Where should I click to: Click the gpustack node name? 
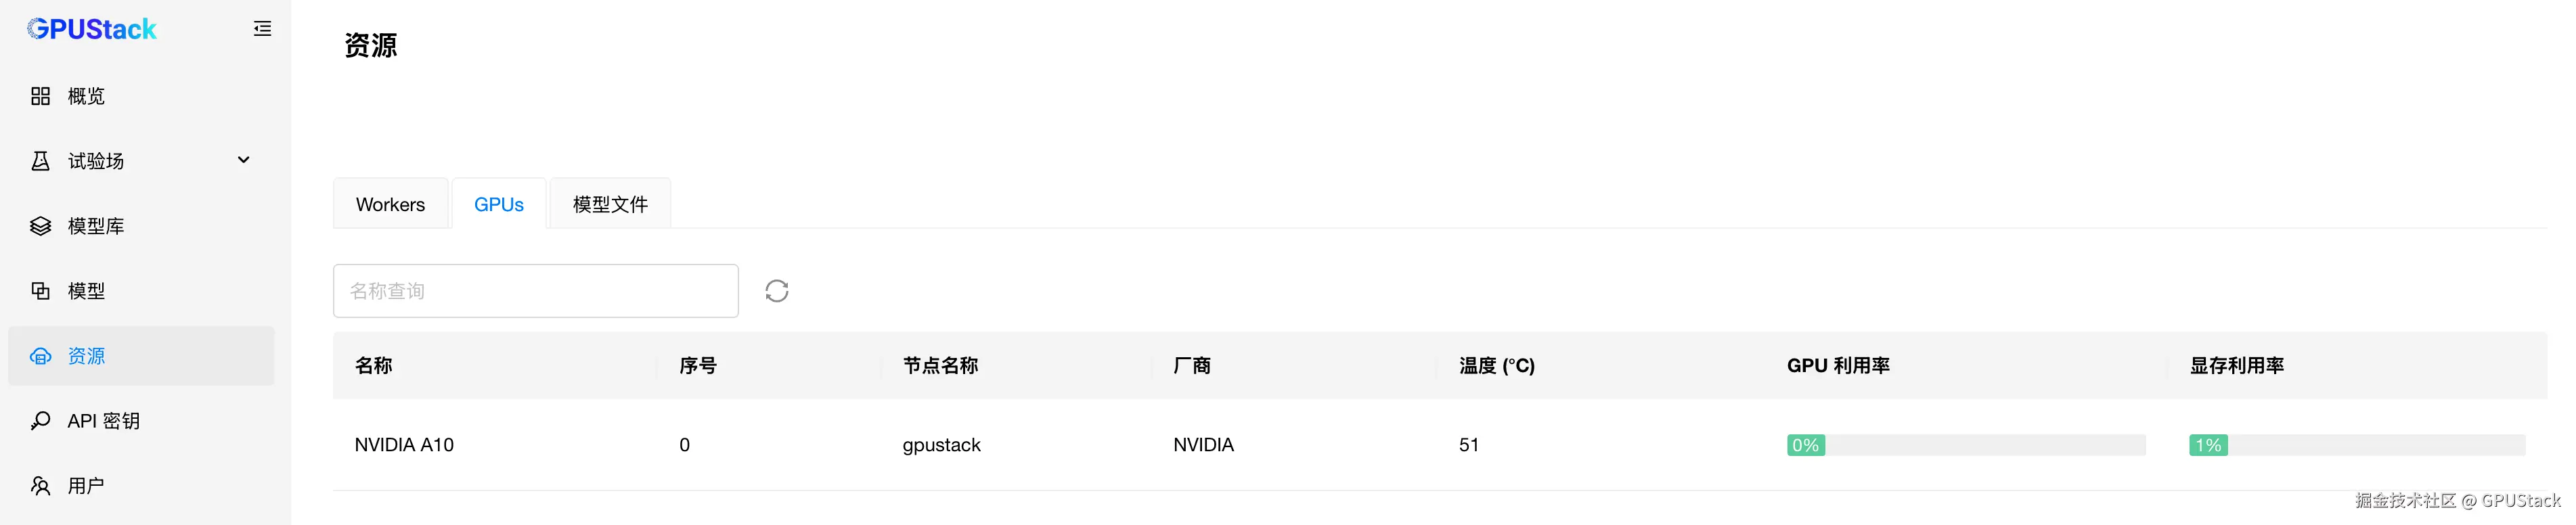point(941,445)
